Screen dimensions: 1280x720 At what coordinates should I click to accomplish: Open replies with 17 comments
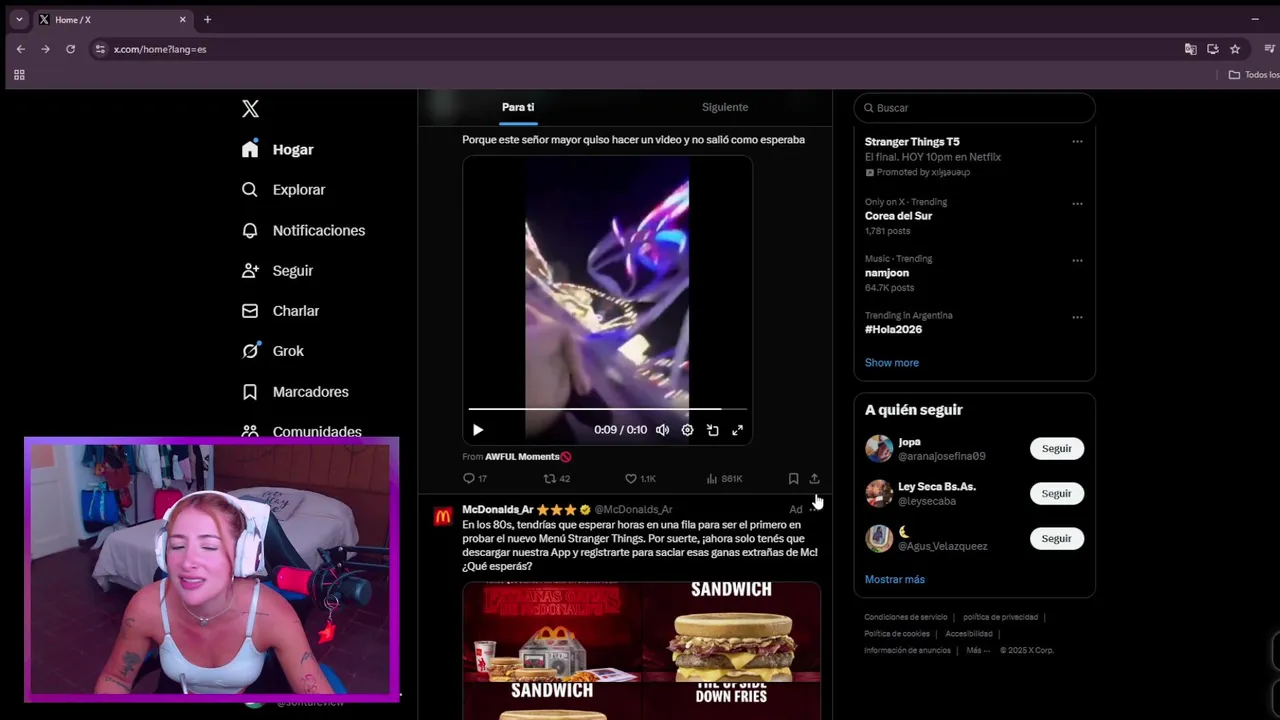[x=475, y=479]
